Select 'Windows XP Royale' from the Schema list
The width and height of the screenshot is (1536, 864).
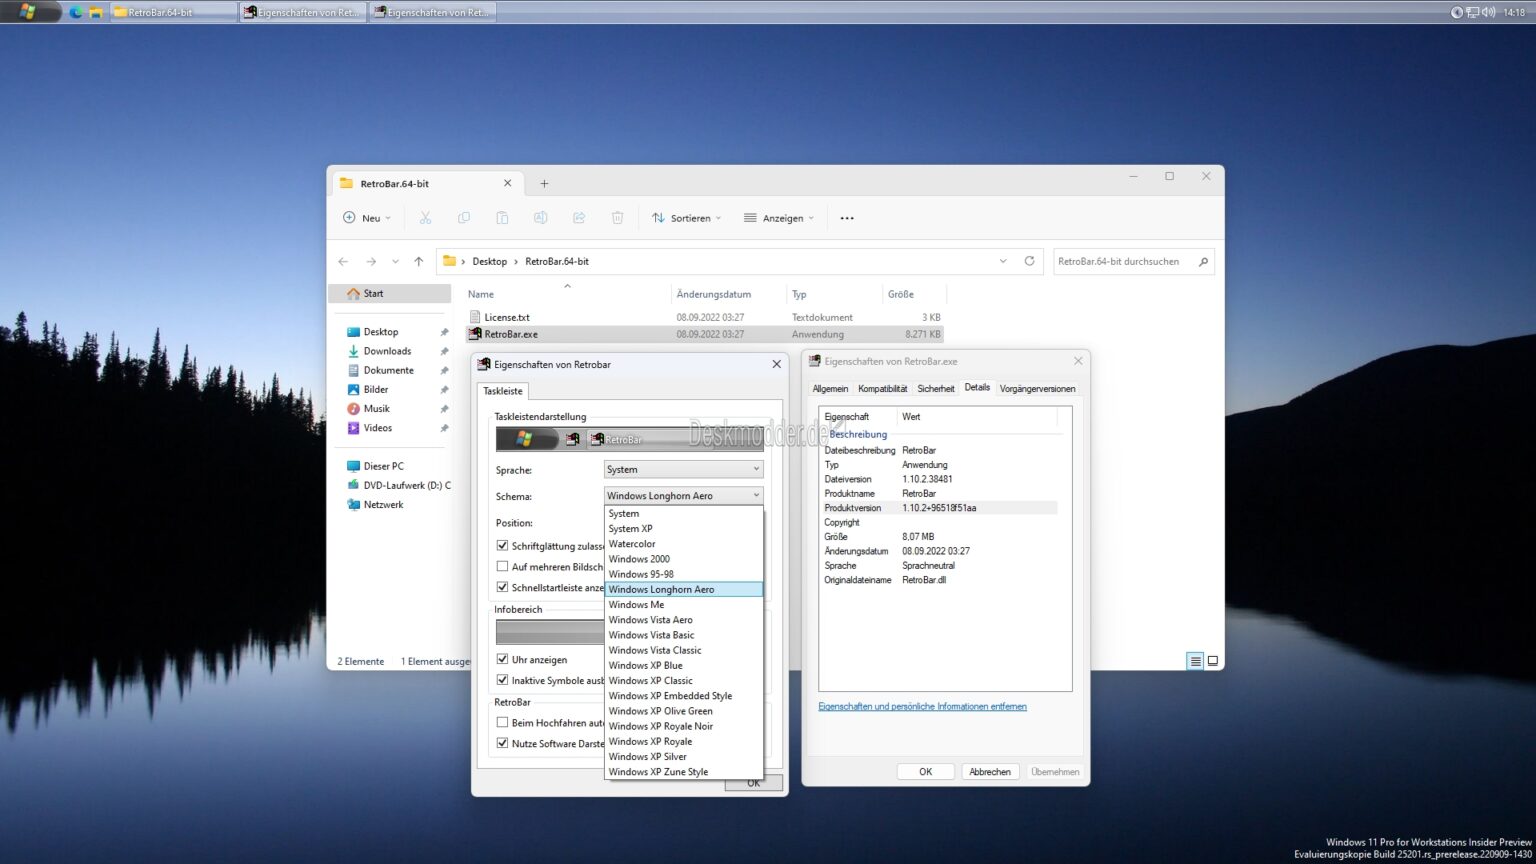pos(650,741)
